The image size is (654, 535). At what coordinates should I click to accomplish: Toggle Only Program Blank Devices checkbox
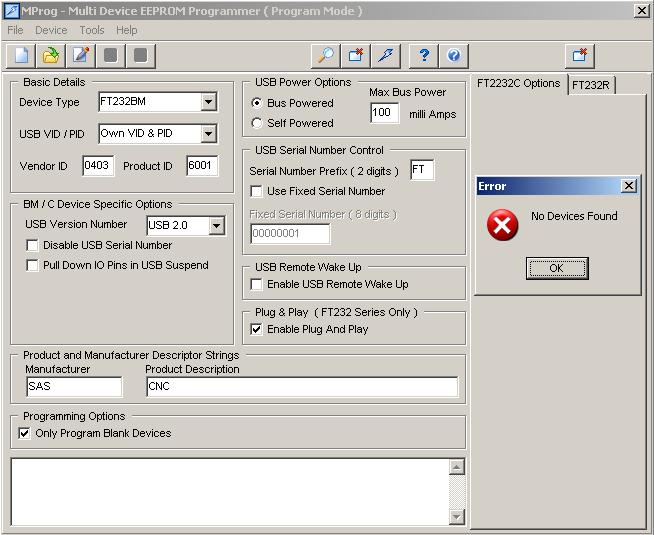(25, 433)
